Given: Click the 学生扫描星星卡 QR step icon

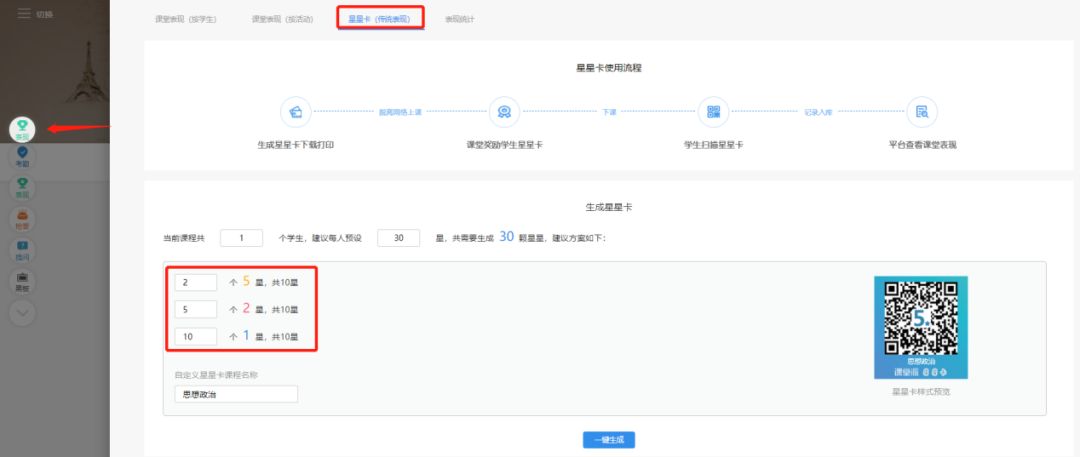Looking at the screenshot, I should (713, 112).
